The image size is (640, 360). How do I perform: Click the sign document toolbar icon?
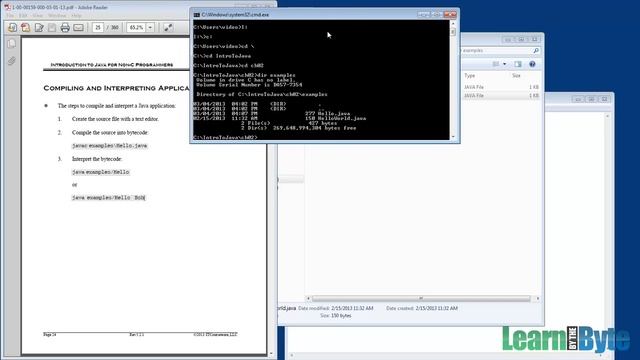point(39,27)
